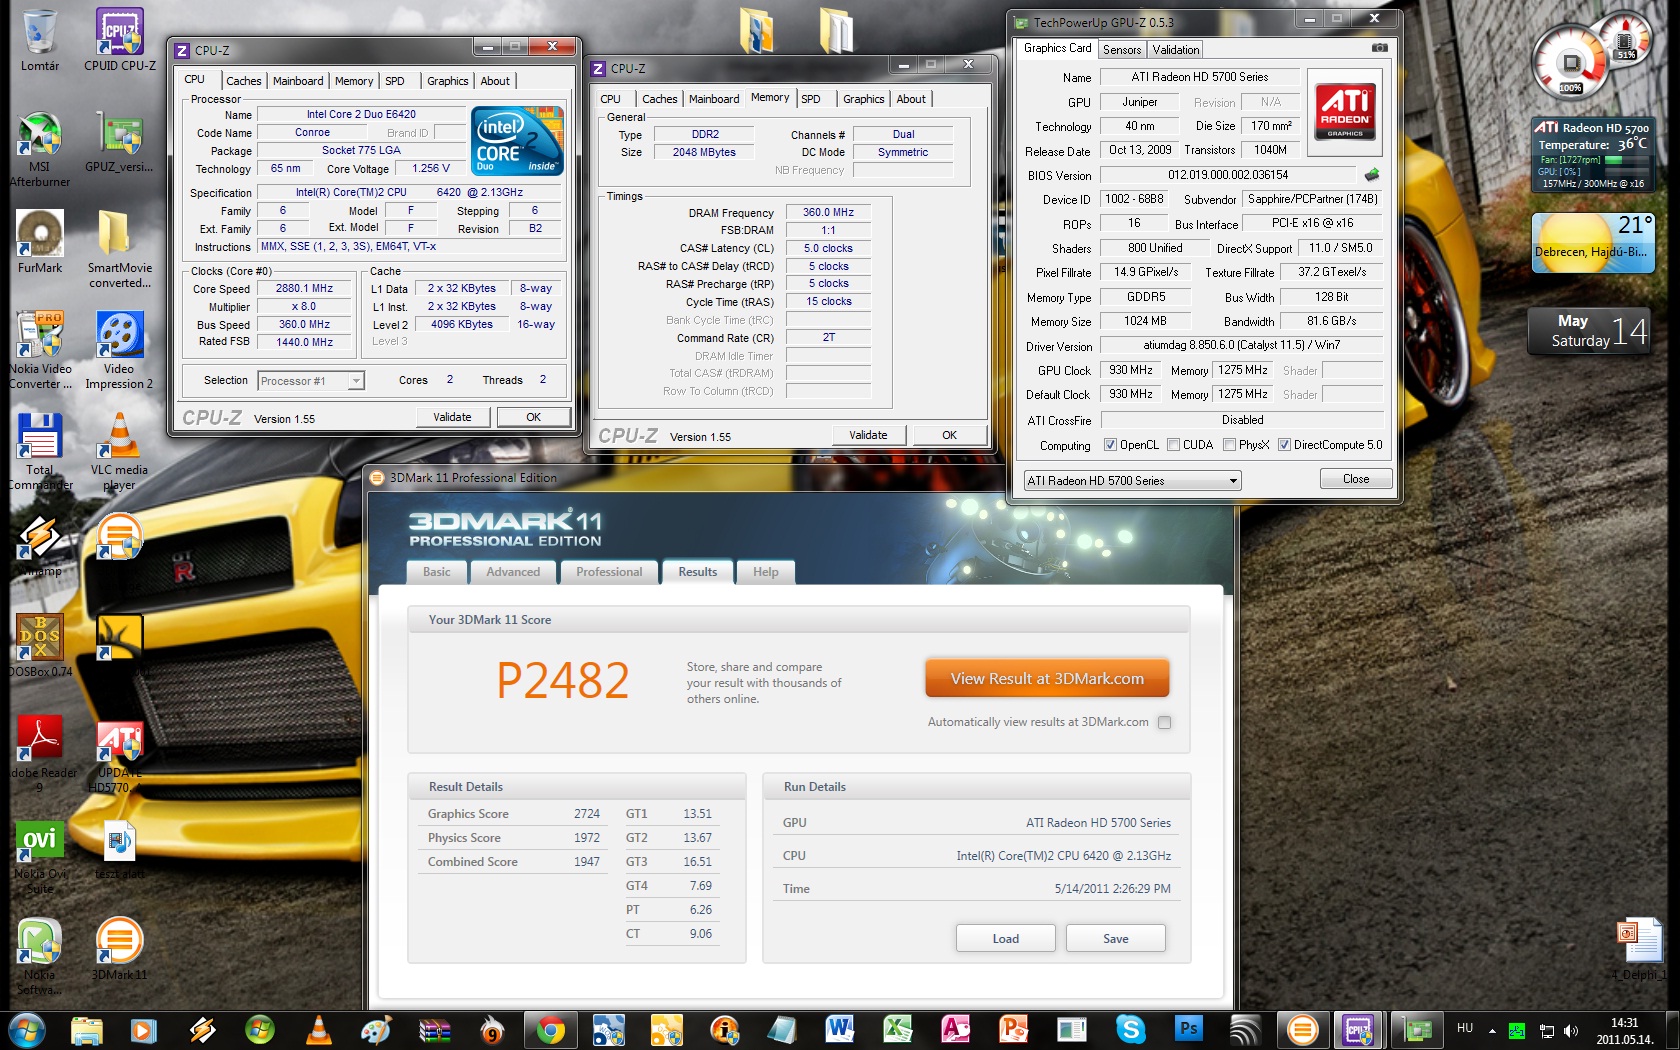Click the GPU-Z screenshot camera icon
Viewport: 1680px width, 1050px height.
(1379, 47)
